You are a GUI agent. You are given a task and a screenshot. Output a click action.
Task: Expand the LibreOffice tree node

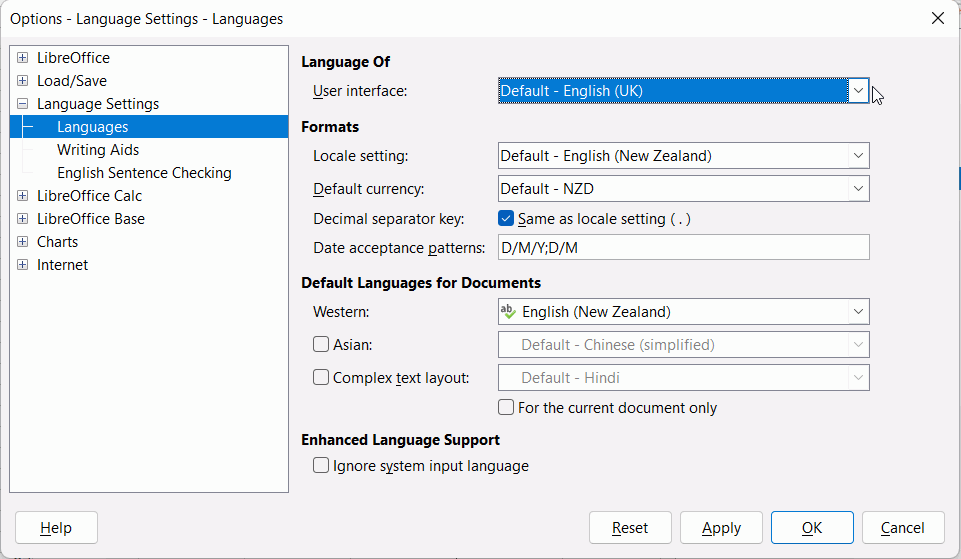[x=23, y=58]
